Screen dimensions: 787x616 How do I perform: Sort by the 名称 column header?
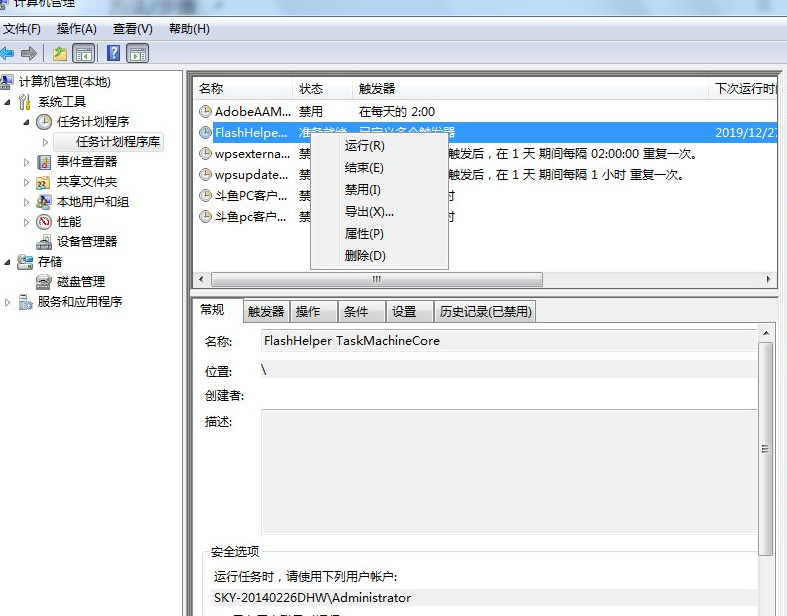(x=243, y=89)
